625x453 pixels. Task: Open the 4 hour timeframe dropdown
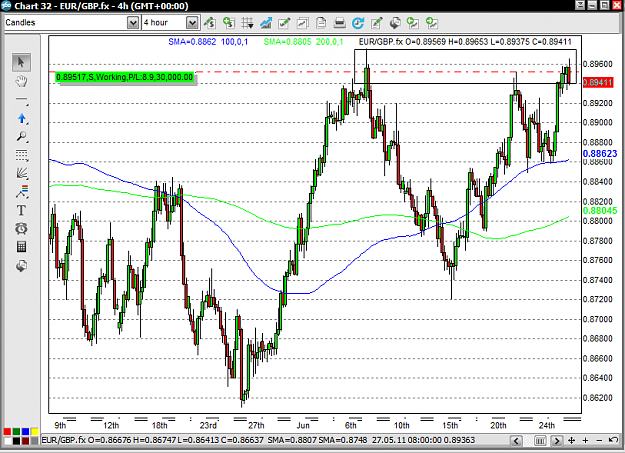click(193, 23)
